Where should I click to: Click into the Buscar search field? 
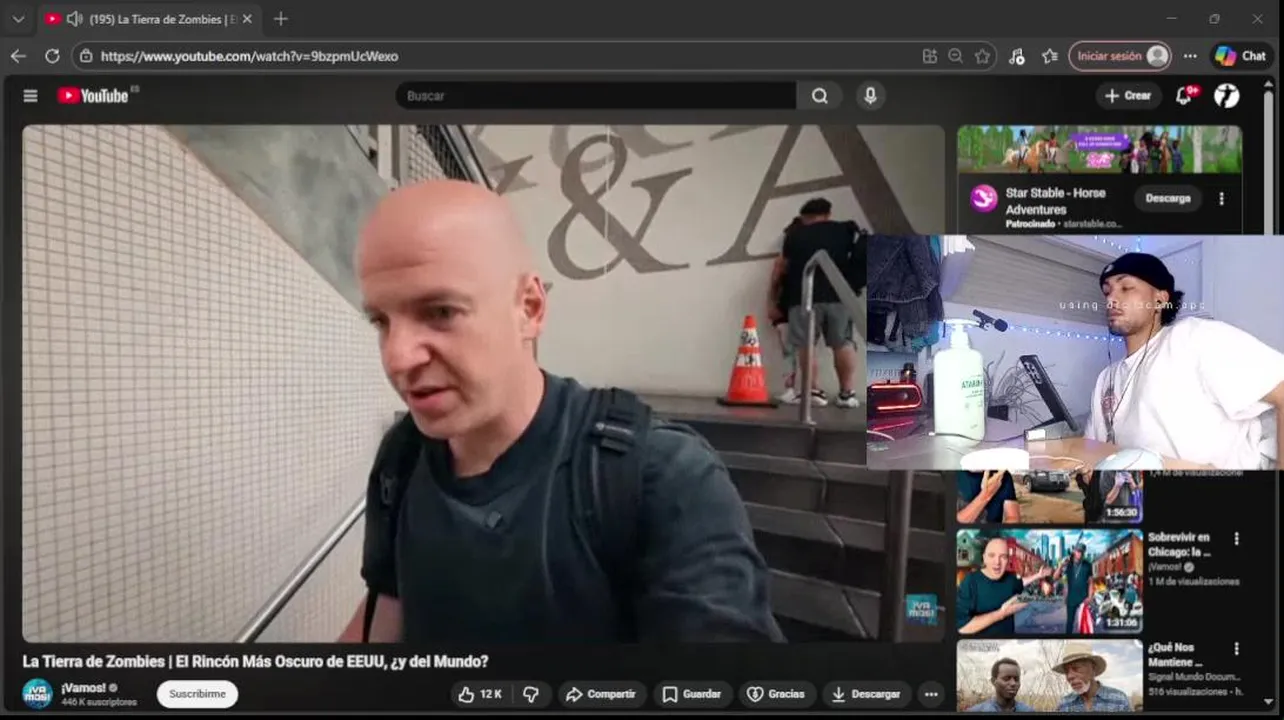597,96
